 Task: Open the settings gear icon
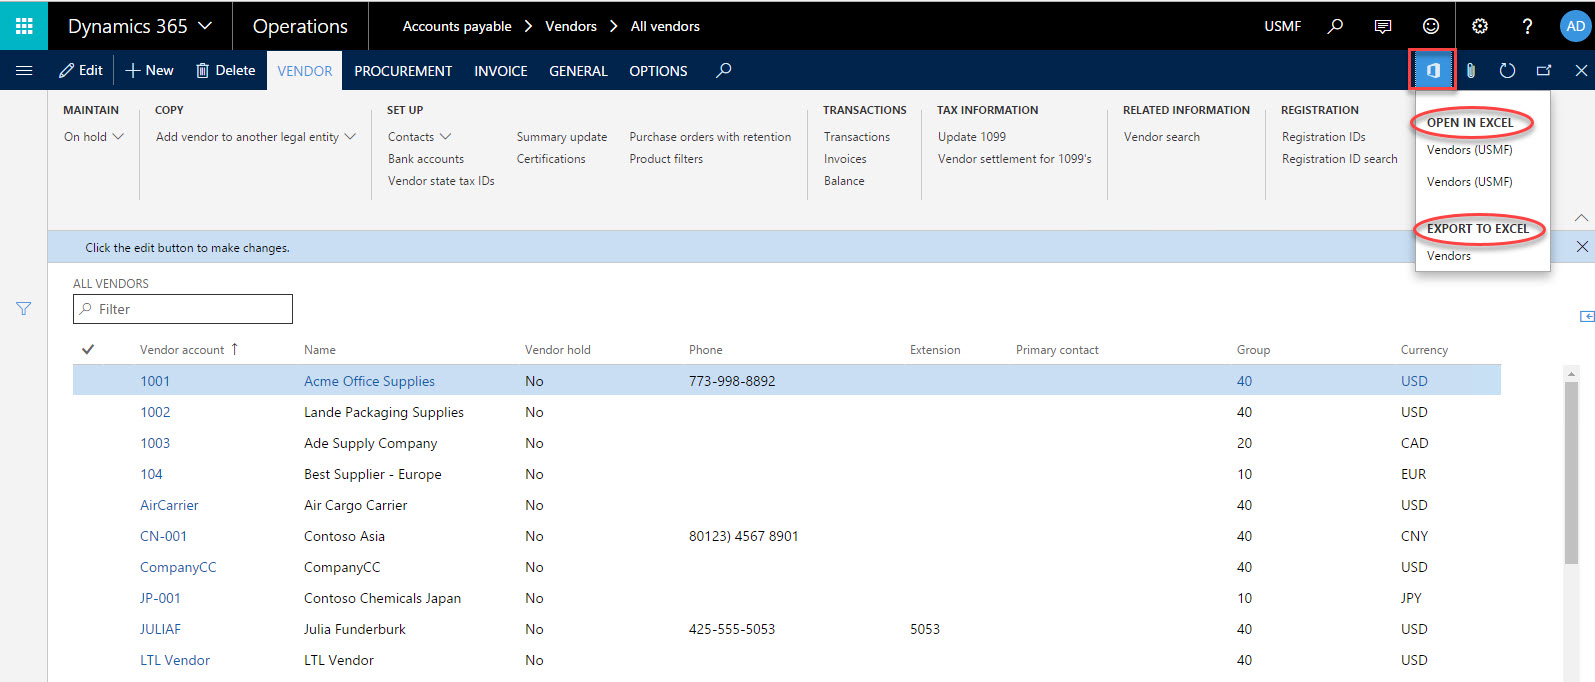[1479, 26]
